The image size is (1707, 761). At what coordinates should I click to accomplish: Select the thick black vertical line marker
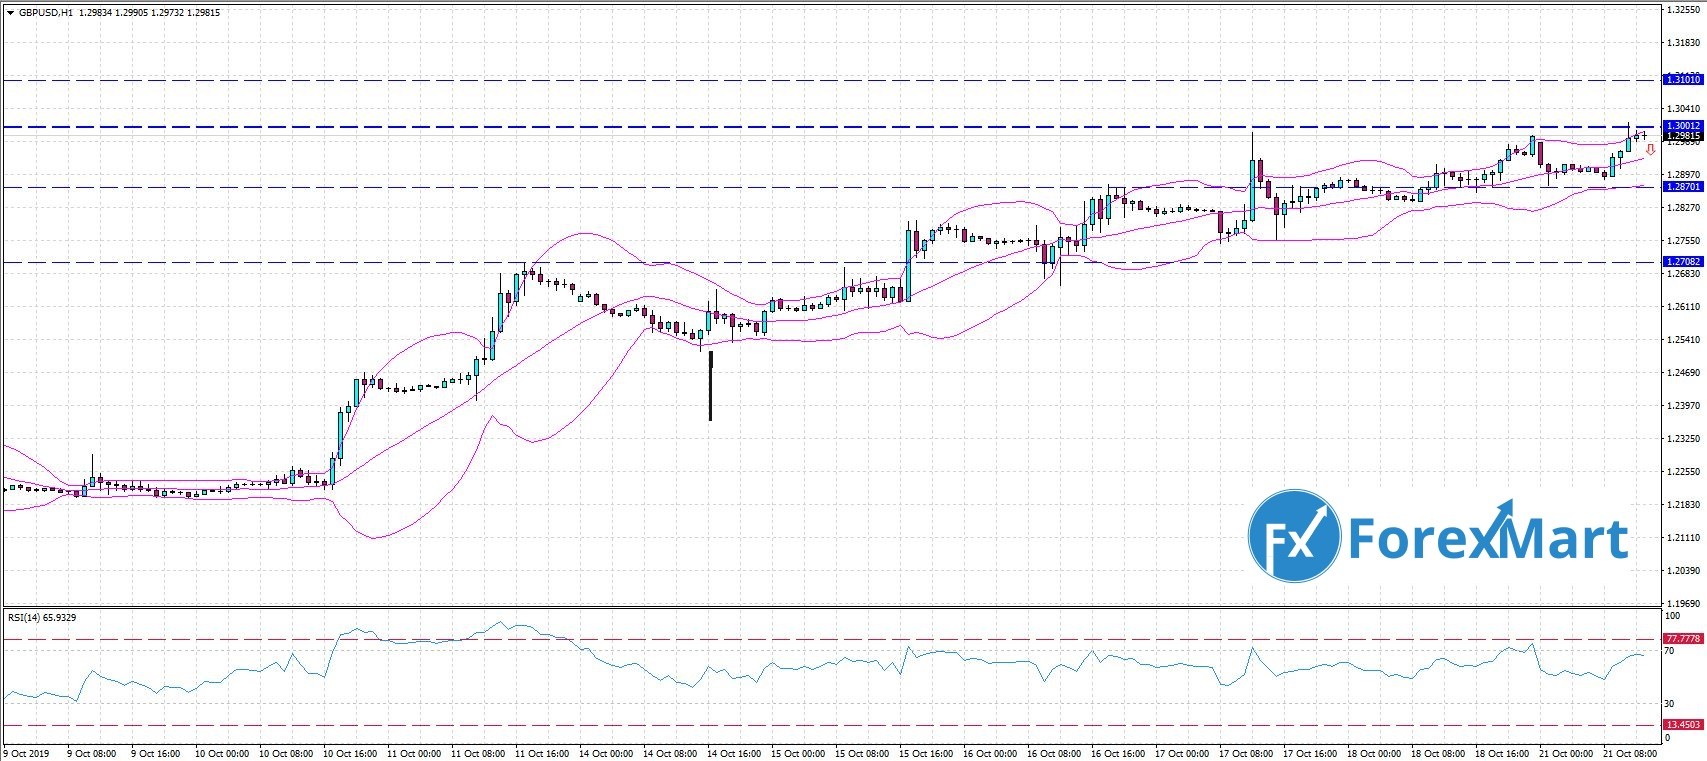(x=710, y=385)
